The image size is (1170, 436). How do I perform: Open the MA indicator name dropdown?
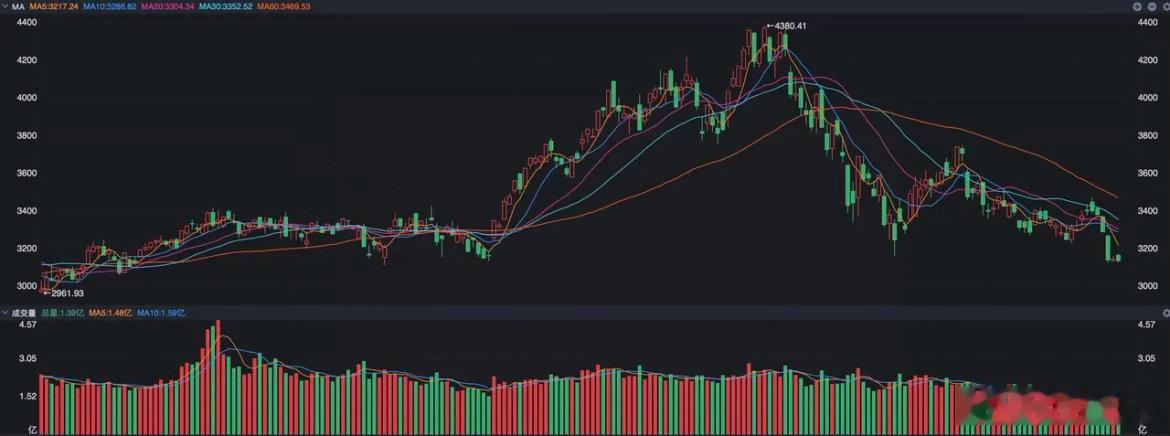pos(18,6)
